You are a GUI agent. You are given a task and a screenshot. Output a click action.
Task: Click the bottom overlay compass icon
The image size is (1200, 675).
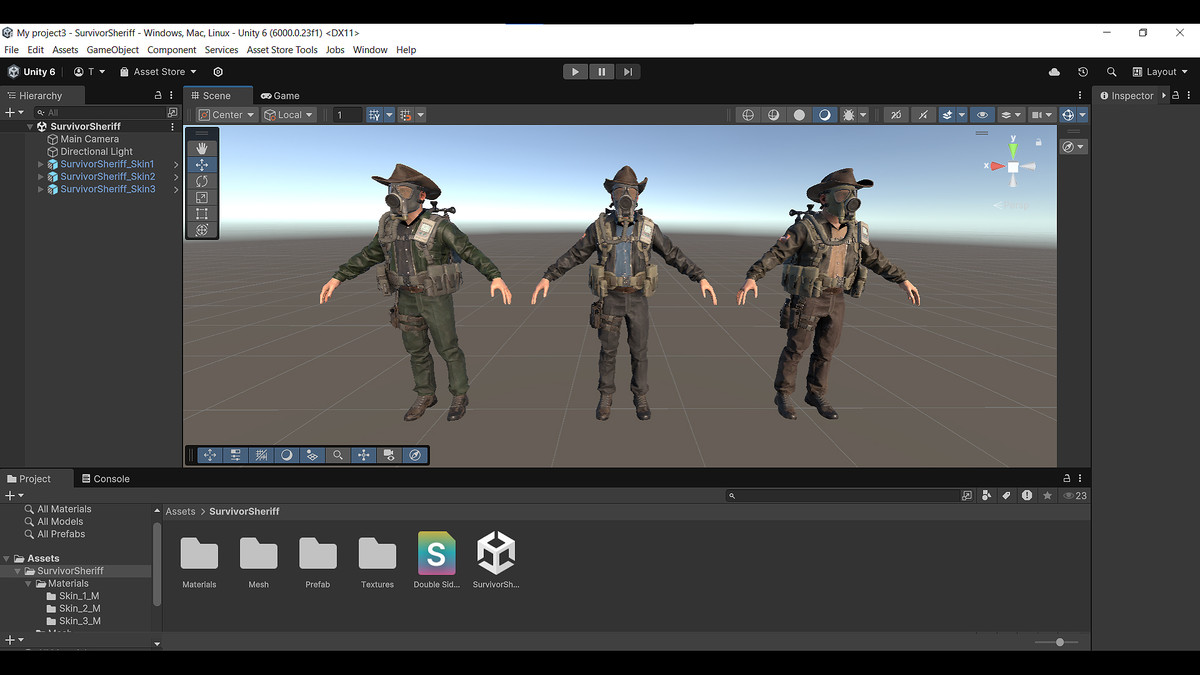pyautogui.click(x=415, y=455)
